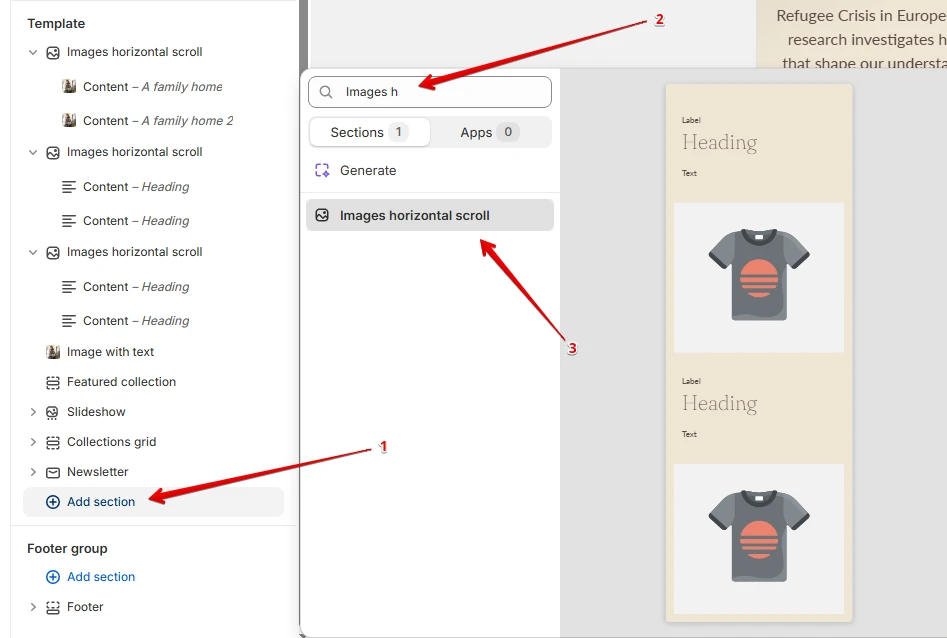The height and width of the screenshot is (638, 947).
Task: Click the Collections grid section icon
Action: click(x=53, y=442)
